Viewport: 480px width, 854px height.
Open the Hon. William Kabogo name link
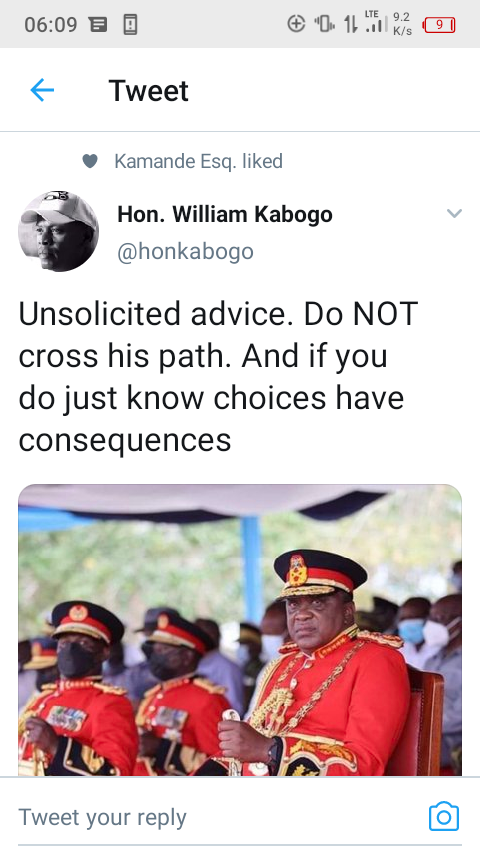click(225, 214)
